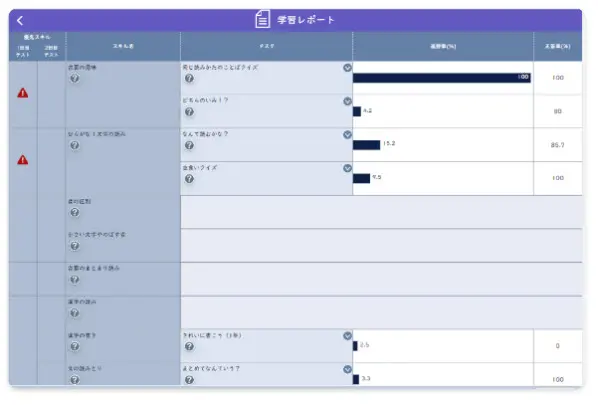The width and height of the screenshot is (598, 405).
Task: Expand the きれいに書こう(1年) task details
Action: [x=347, y=336]
